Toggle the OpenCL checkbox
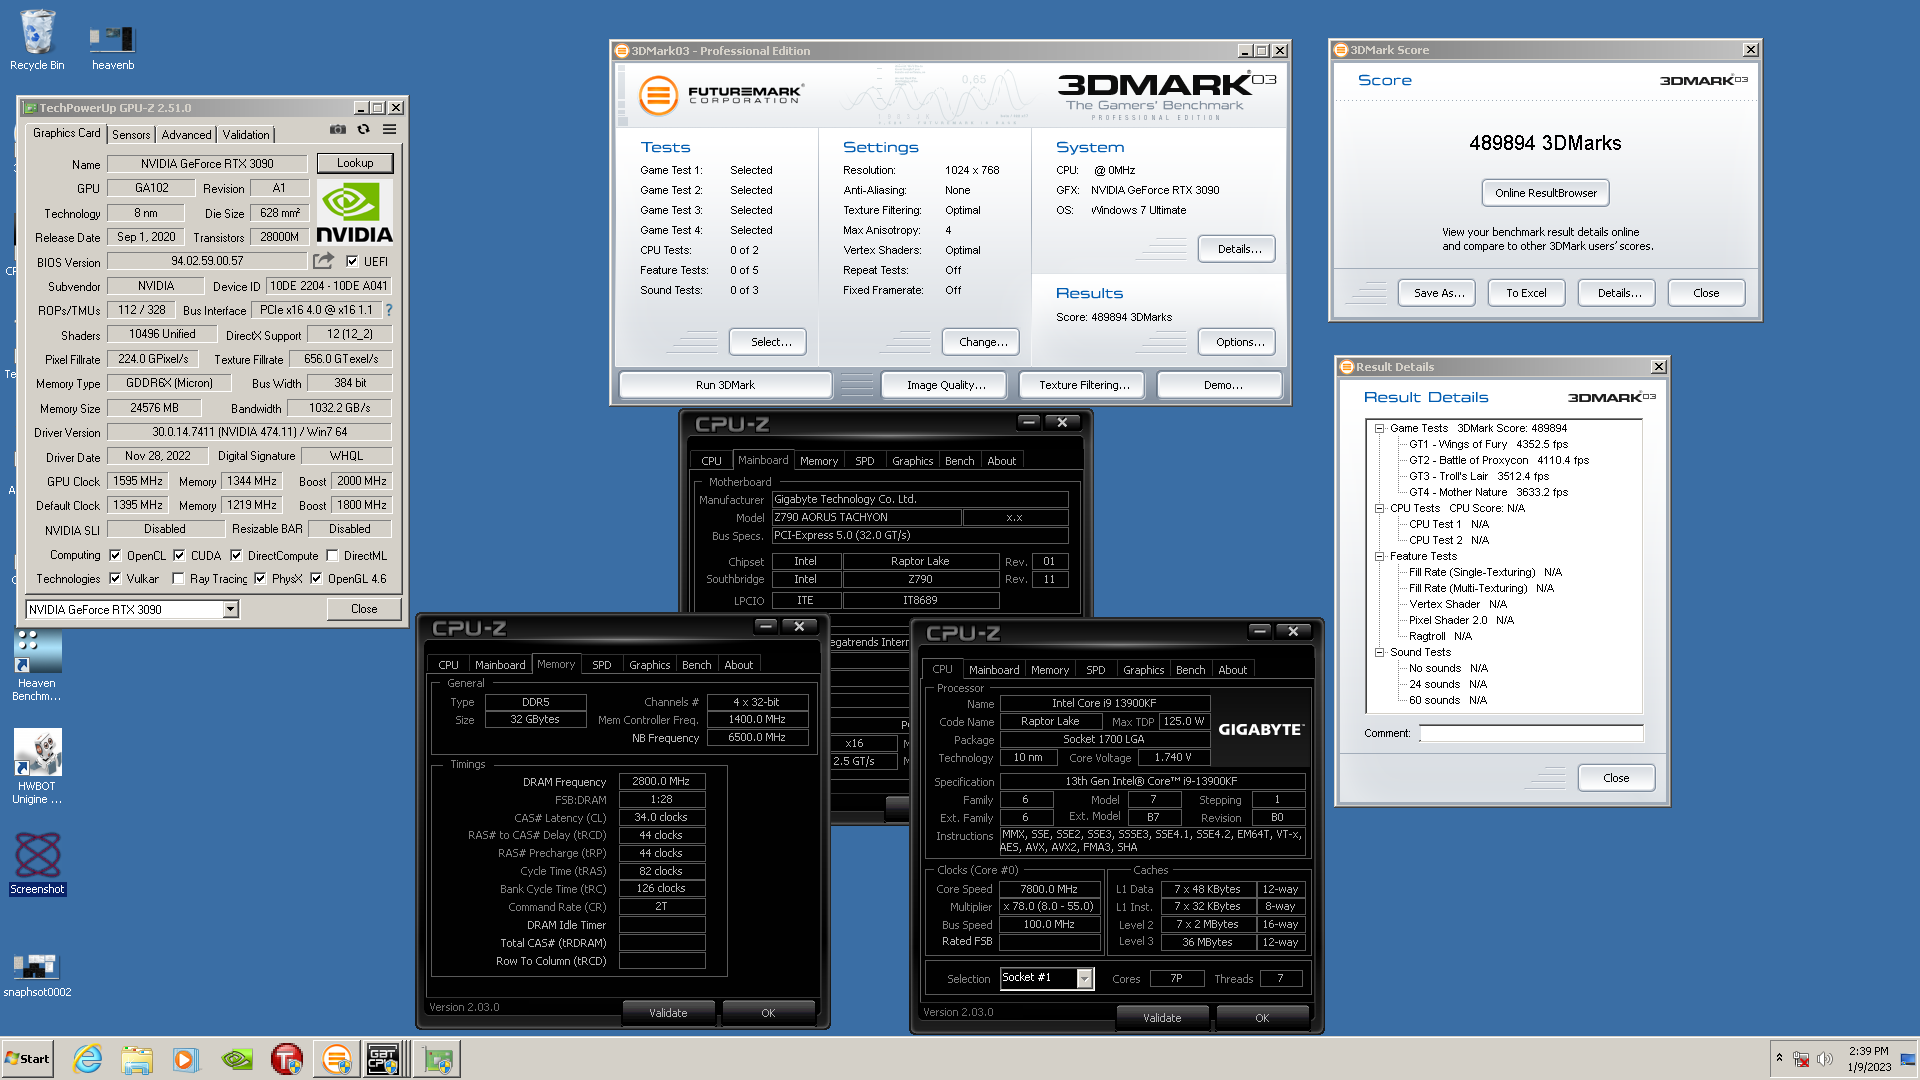This screenshot has width=1920, height=1080. click(x=115, y=556)
